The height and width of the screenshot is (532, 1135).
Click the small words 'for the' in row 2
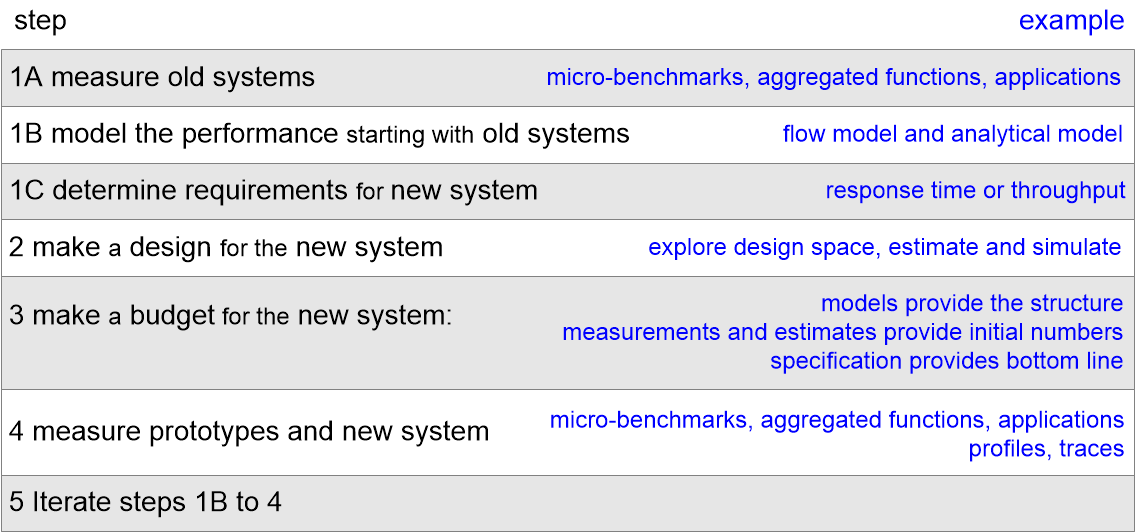coord(255,248)
